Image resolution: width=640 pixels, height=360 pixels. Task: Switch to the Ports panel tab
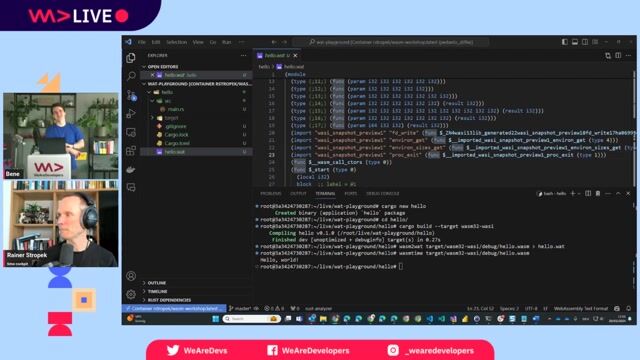point(350,193)
